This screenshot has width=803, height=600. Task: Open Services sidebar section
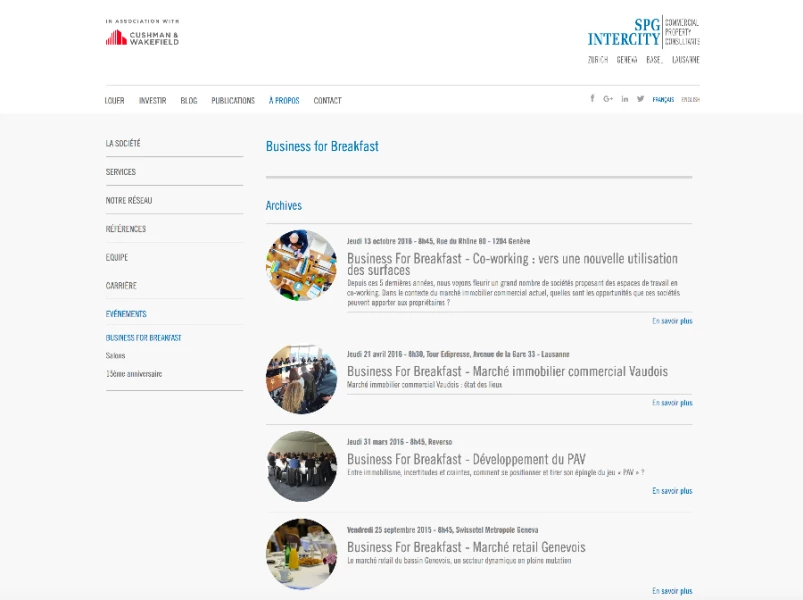pyautogui.click(x=121, y=172)
